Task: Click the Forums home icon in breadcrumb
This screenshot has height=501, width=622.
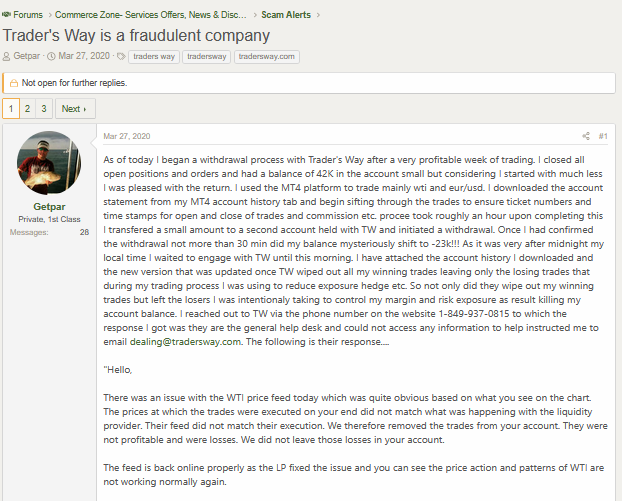Action: click(6, 15)
